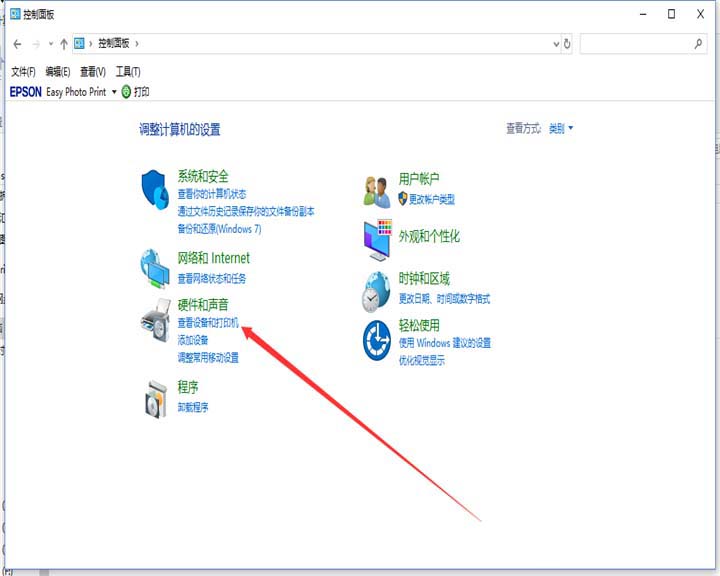Screen dimensions: 720x576
Task: Click the magnifier search icon
Action: (x=698, y=44)
